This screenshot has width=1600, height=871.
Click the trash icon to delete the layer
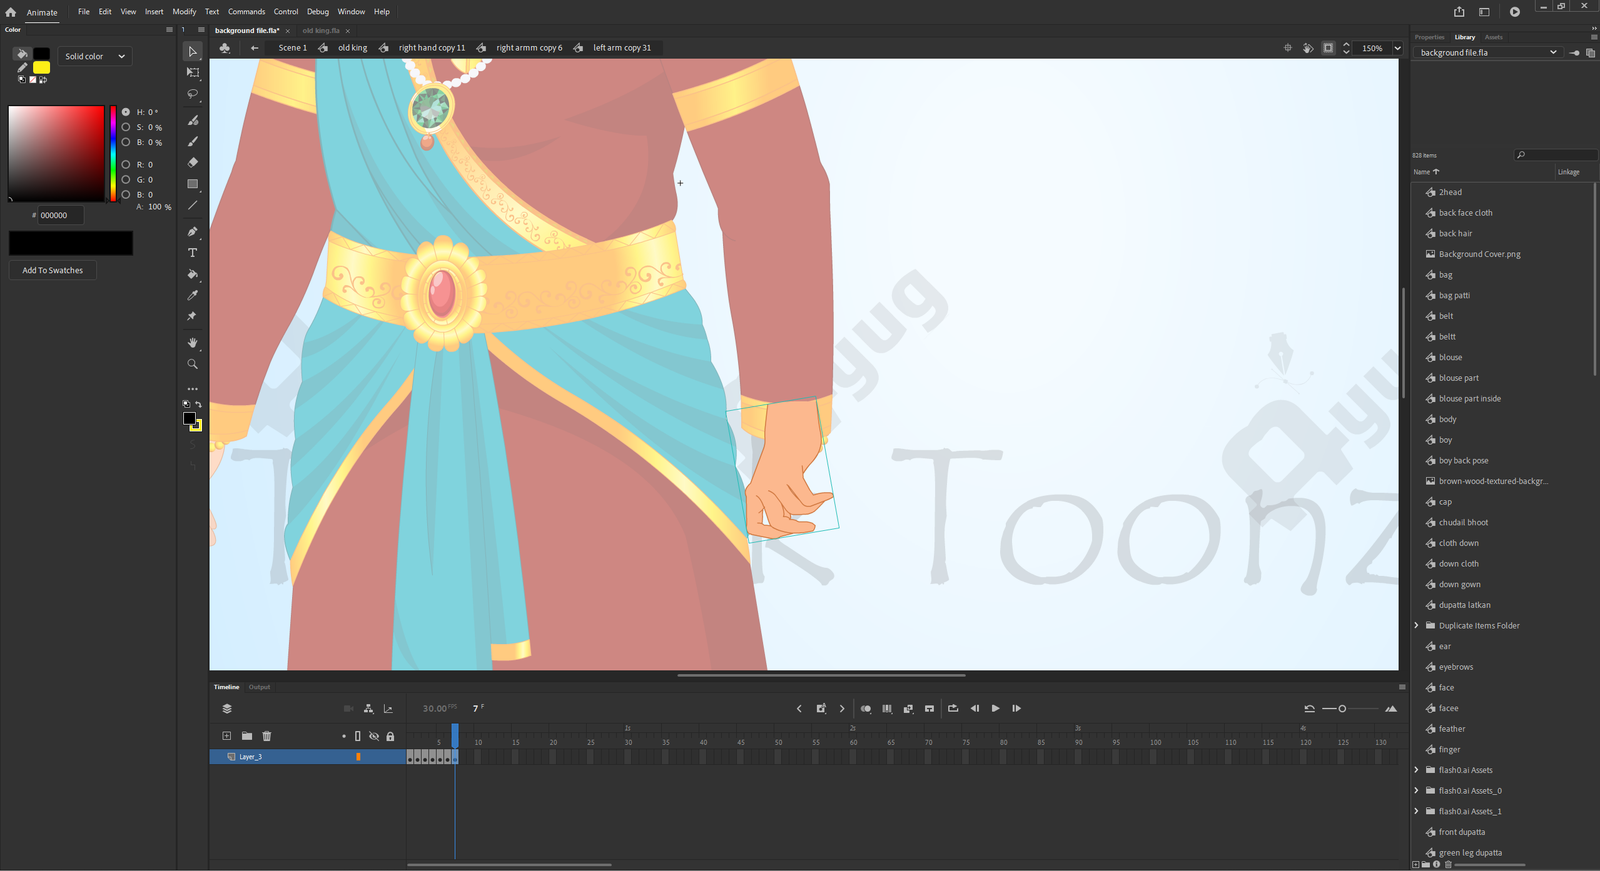pos(267,736)
